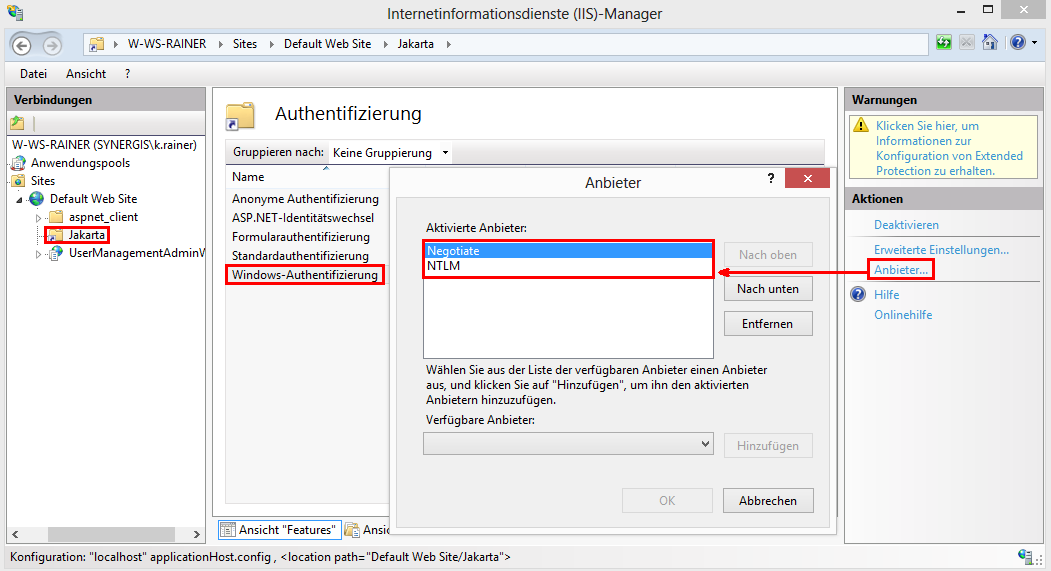Open the Verfügbare Anbieter dropdown list
This screenshot has width=1051, height=571.
(705, 444)
